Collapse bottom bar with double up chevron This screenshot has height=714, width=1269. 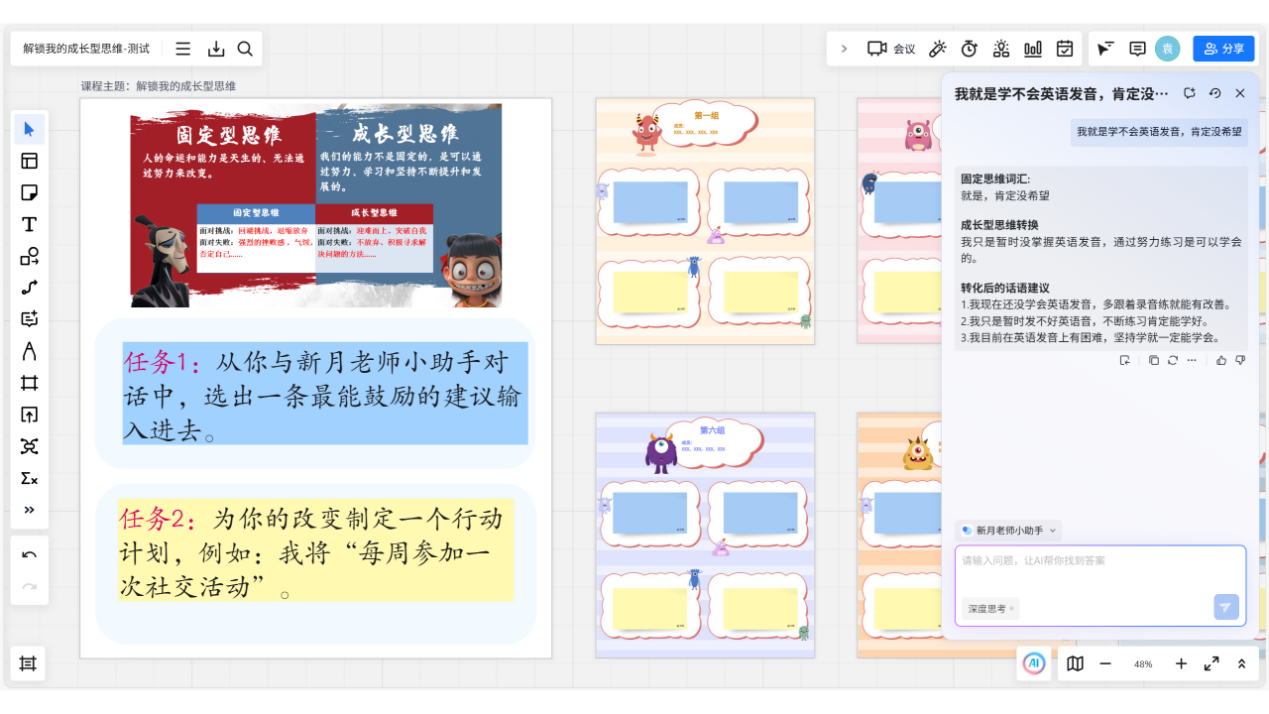(1242, 663)
